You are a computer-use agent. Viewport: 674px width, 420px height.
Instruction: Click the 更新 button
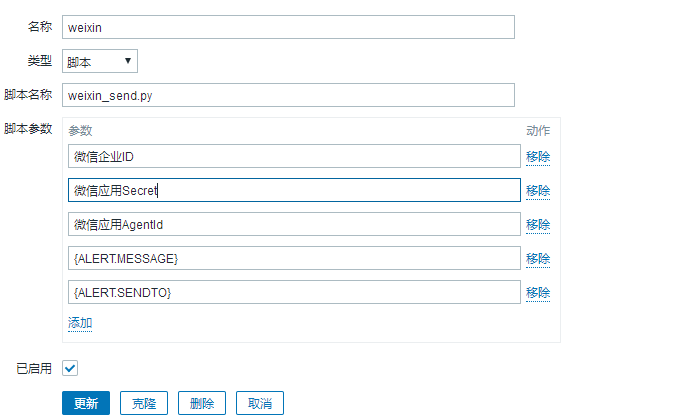pyautogui.click(x=86, y=403)
